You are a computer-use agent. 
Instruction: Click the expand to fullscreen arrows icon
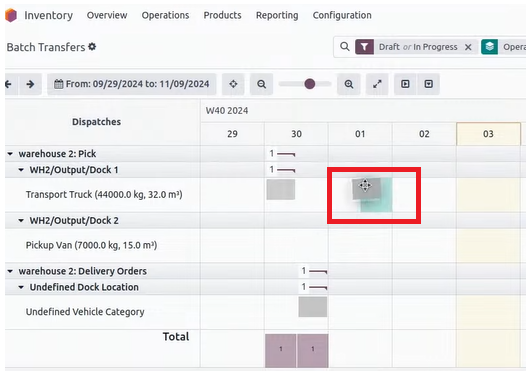tap(377, 84)
